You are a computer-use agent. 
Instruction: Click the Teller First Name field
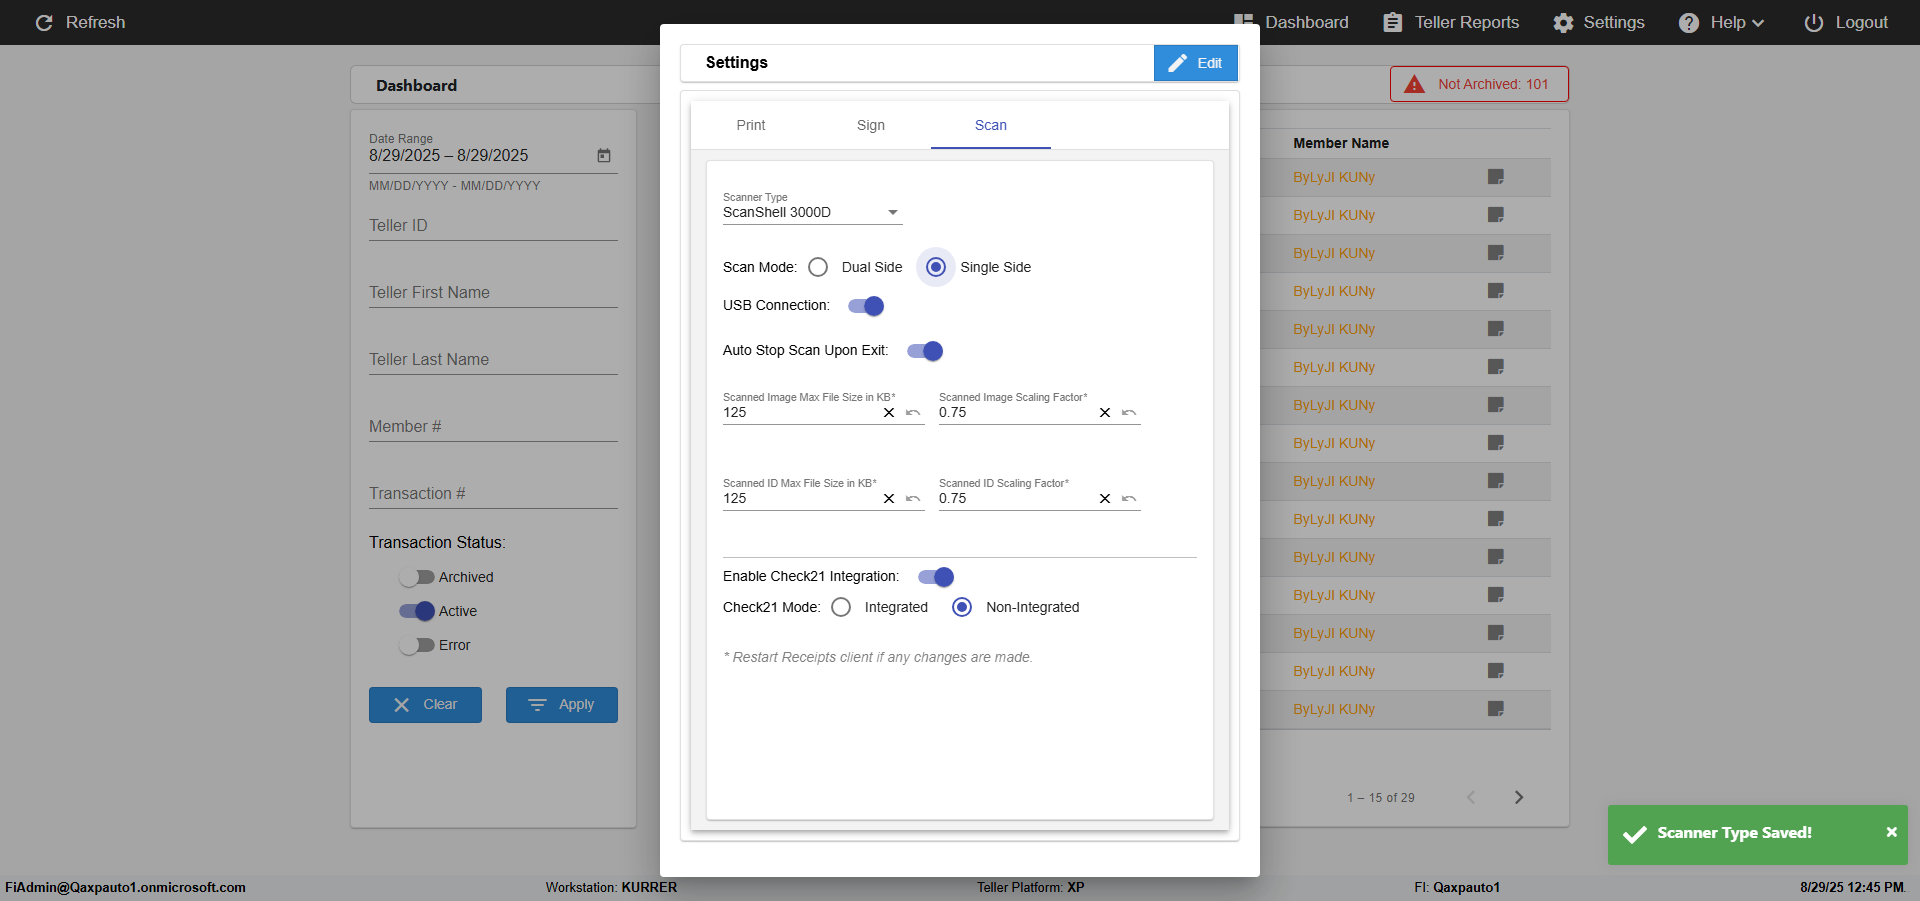tap(493, 293)
